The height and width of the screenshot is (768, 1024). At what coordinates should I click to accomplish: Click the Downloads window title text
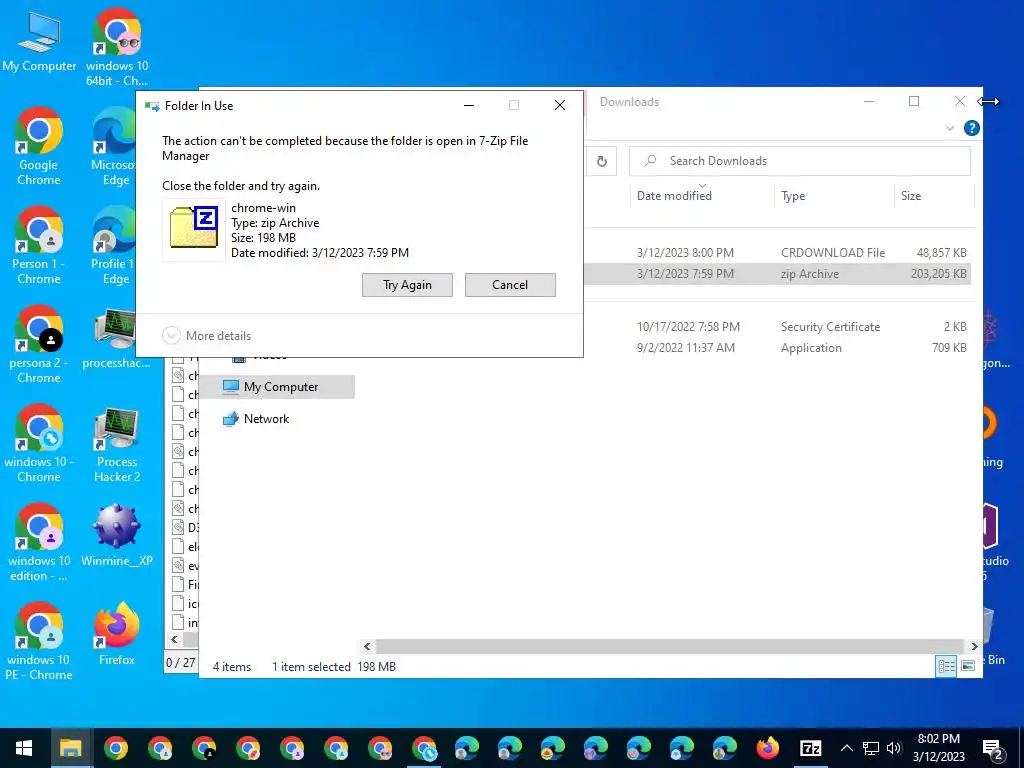630,102
